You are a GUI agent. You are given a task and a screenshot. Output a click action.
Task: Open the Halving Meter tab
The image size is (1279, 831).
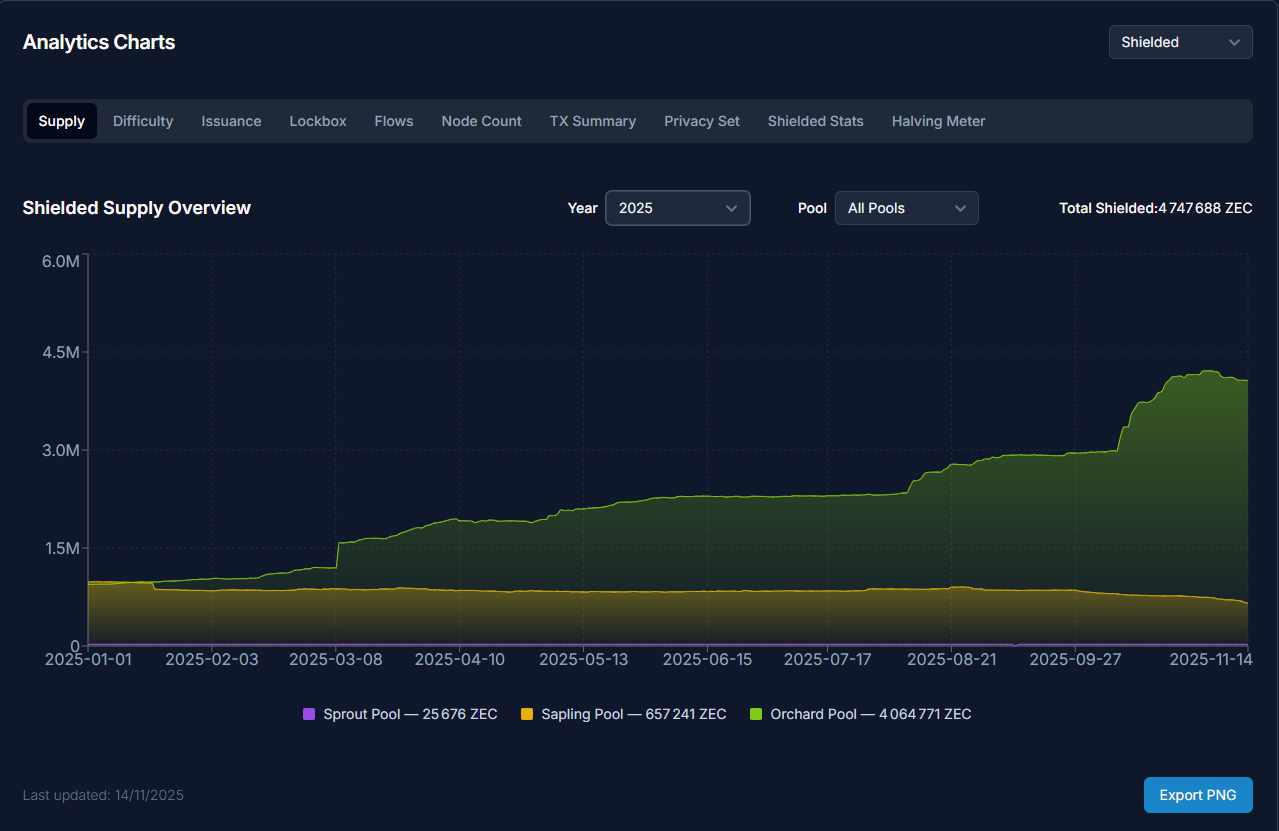(939, 121)
